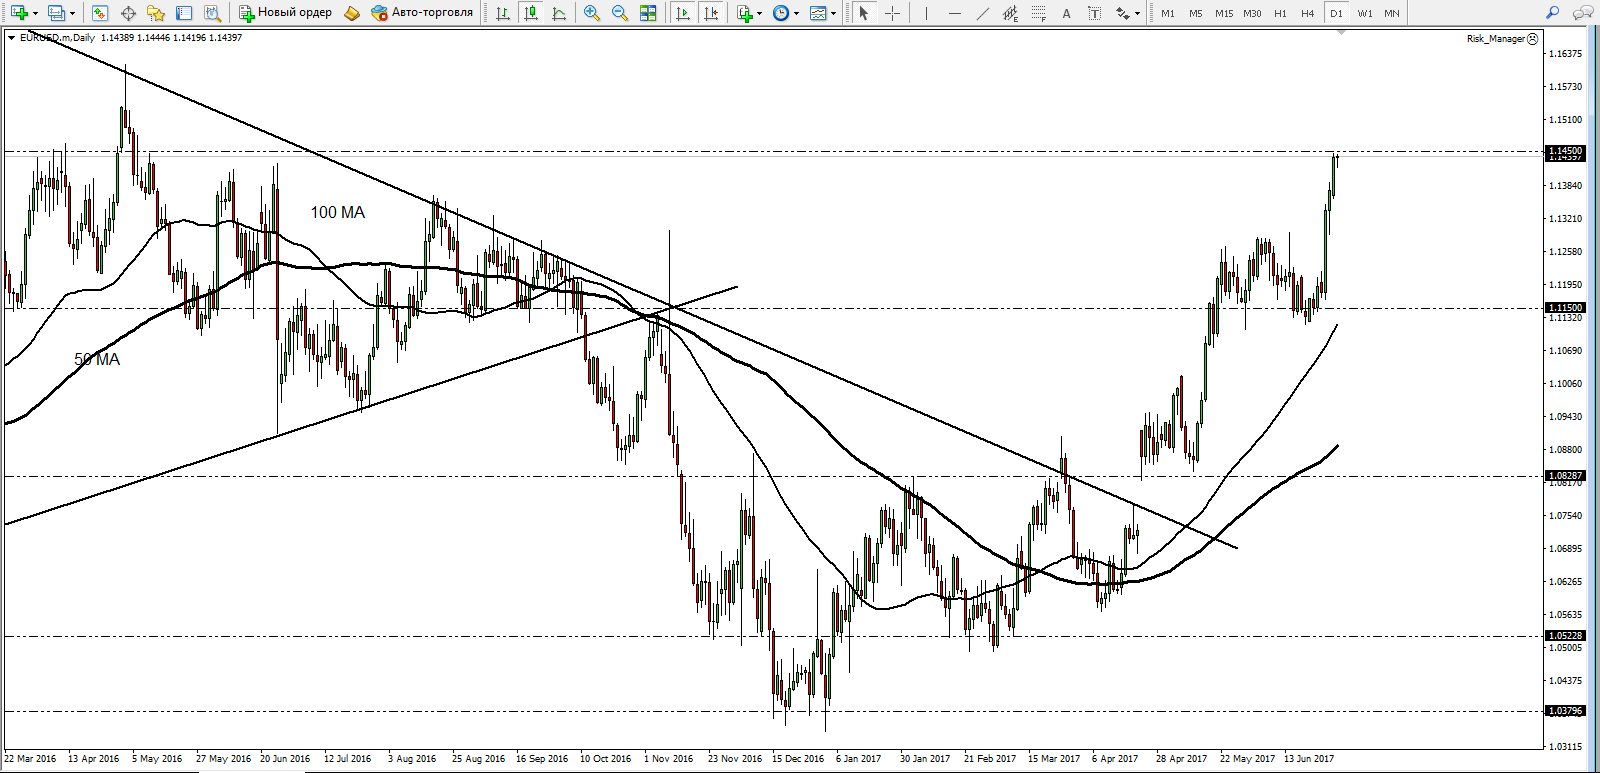Click the add Indicators icon
The height and width of the screenshot is (773, 1600).
coord(744,13)
